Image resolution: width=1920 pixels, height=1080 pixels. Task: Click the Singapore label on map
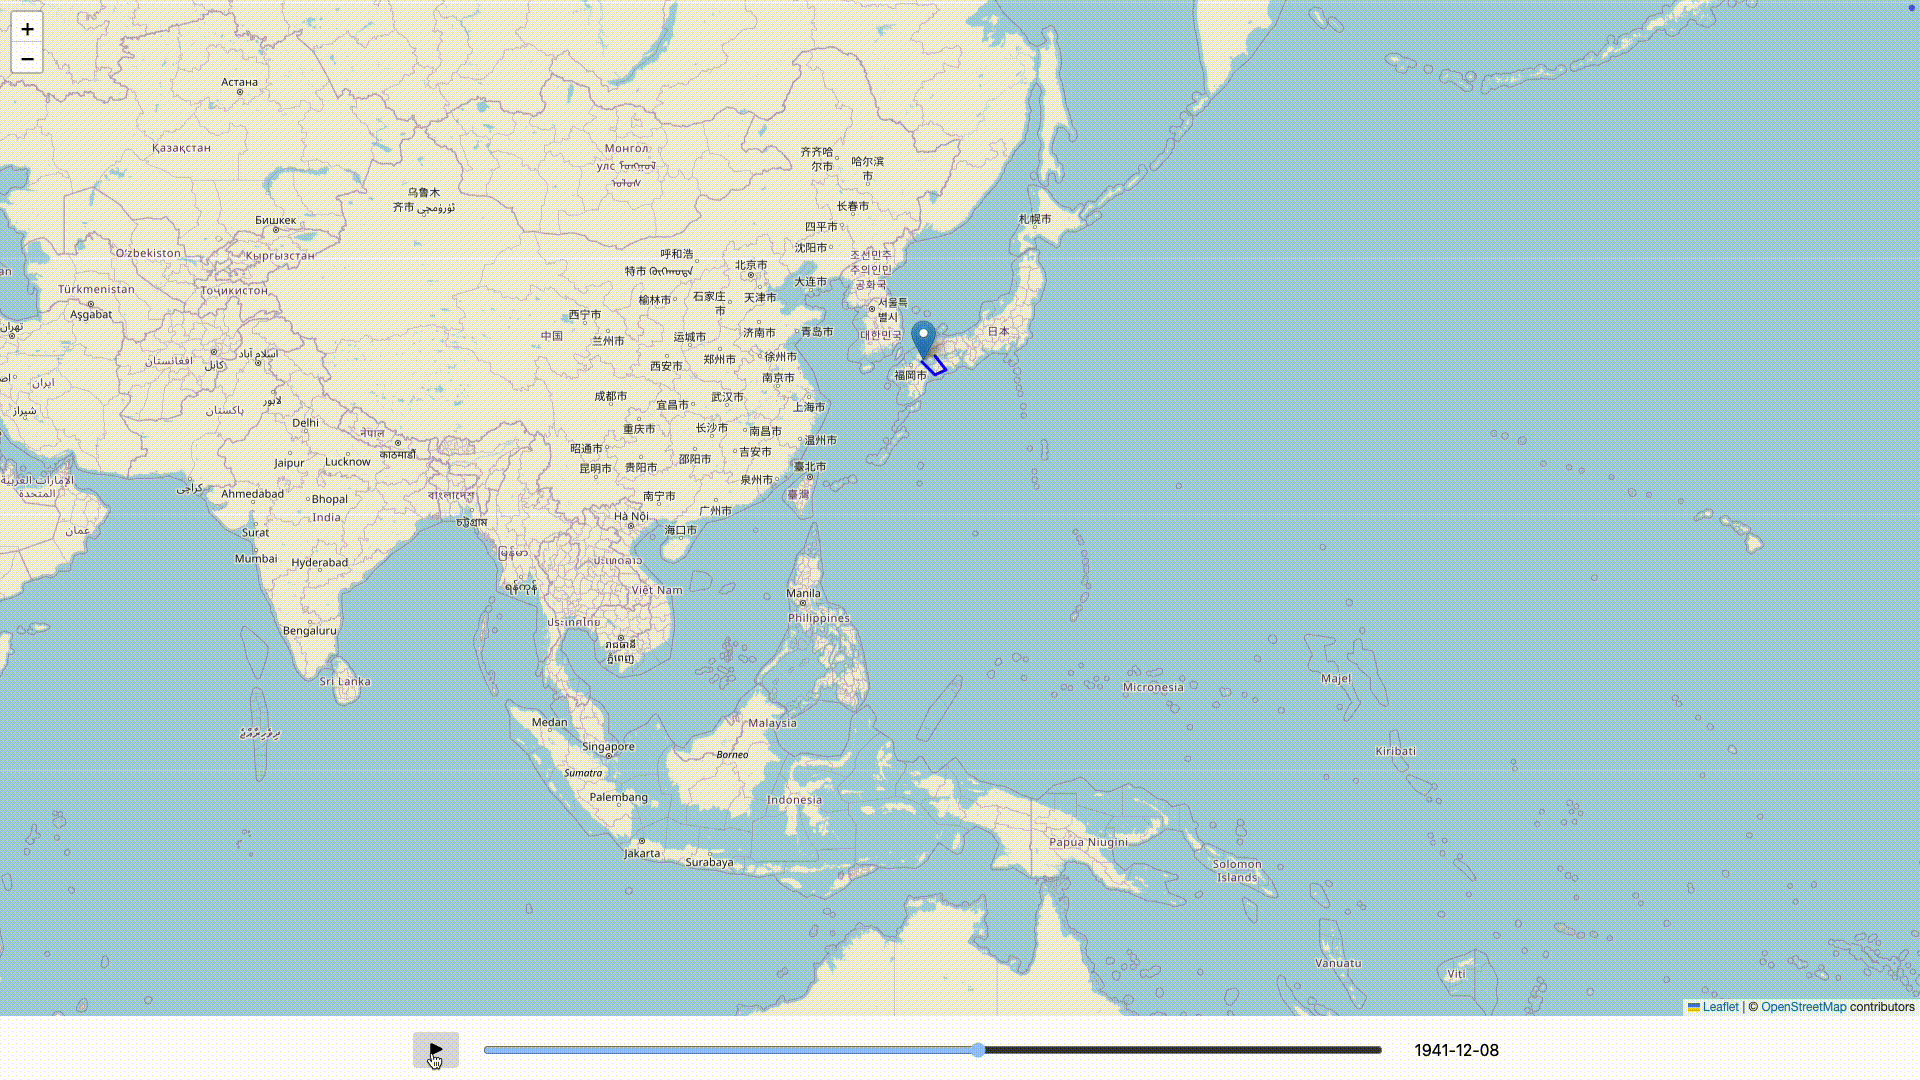click(x=608, y=747)
